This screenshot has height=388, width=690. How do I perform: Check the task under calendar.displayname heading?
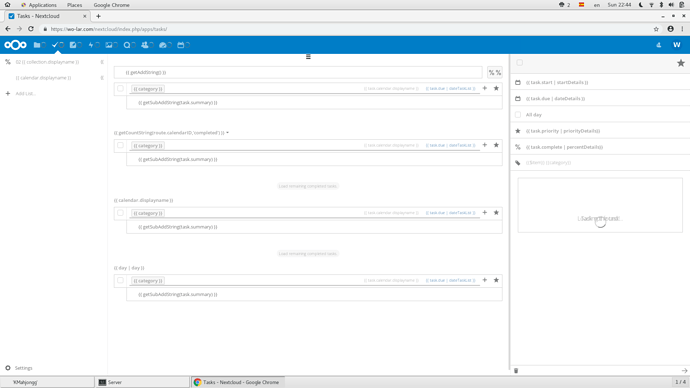[x=120, y=213]
